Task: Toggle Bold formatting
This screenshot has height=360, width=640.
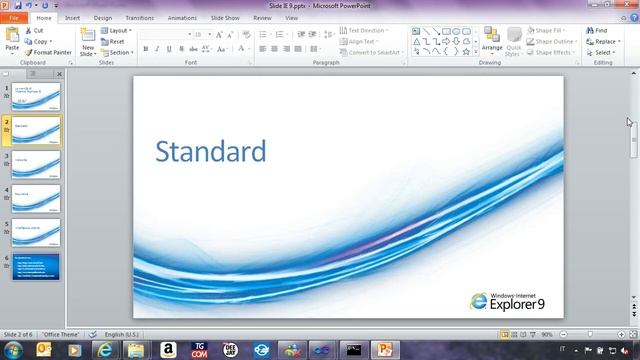Action: point(146,49)
